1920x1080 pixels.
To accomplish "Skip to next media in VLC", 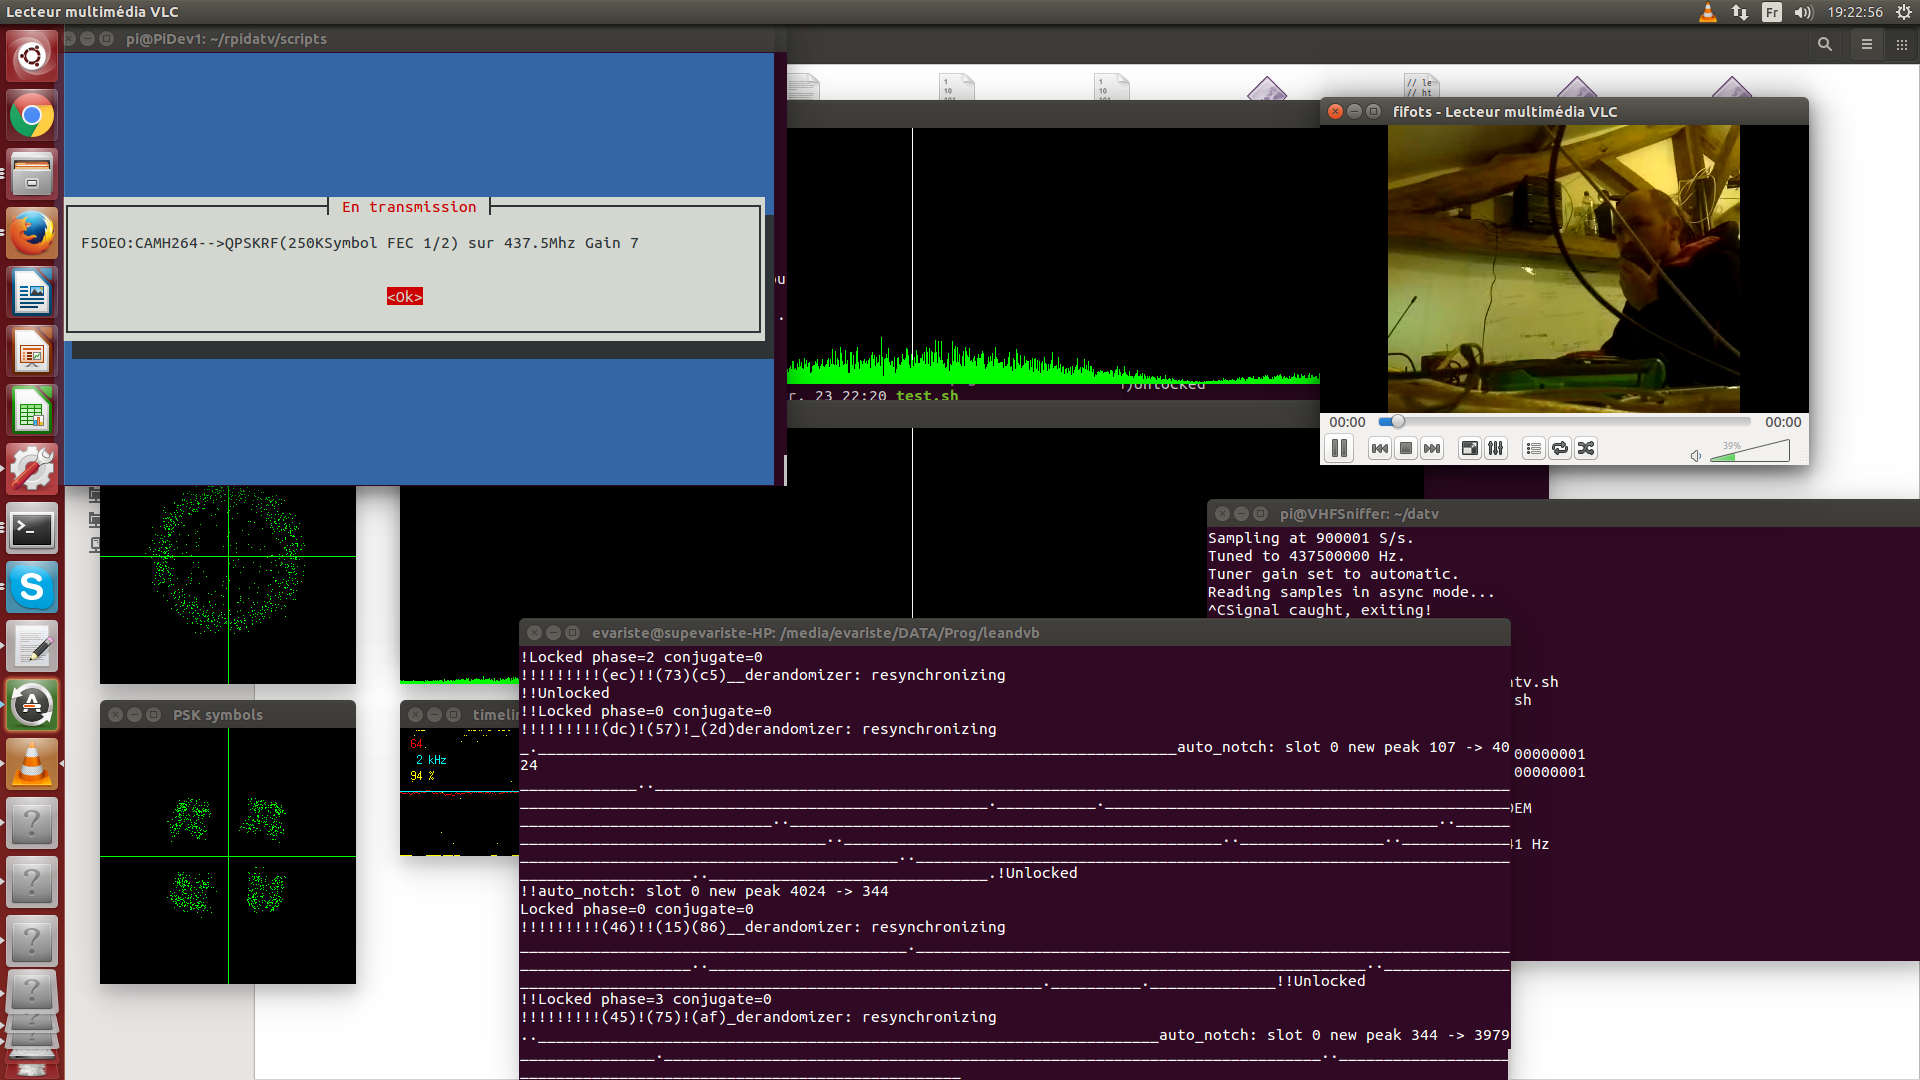I will click(1431, 449).
